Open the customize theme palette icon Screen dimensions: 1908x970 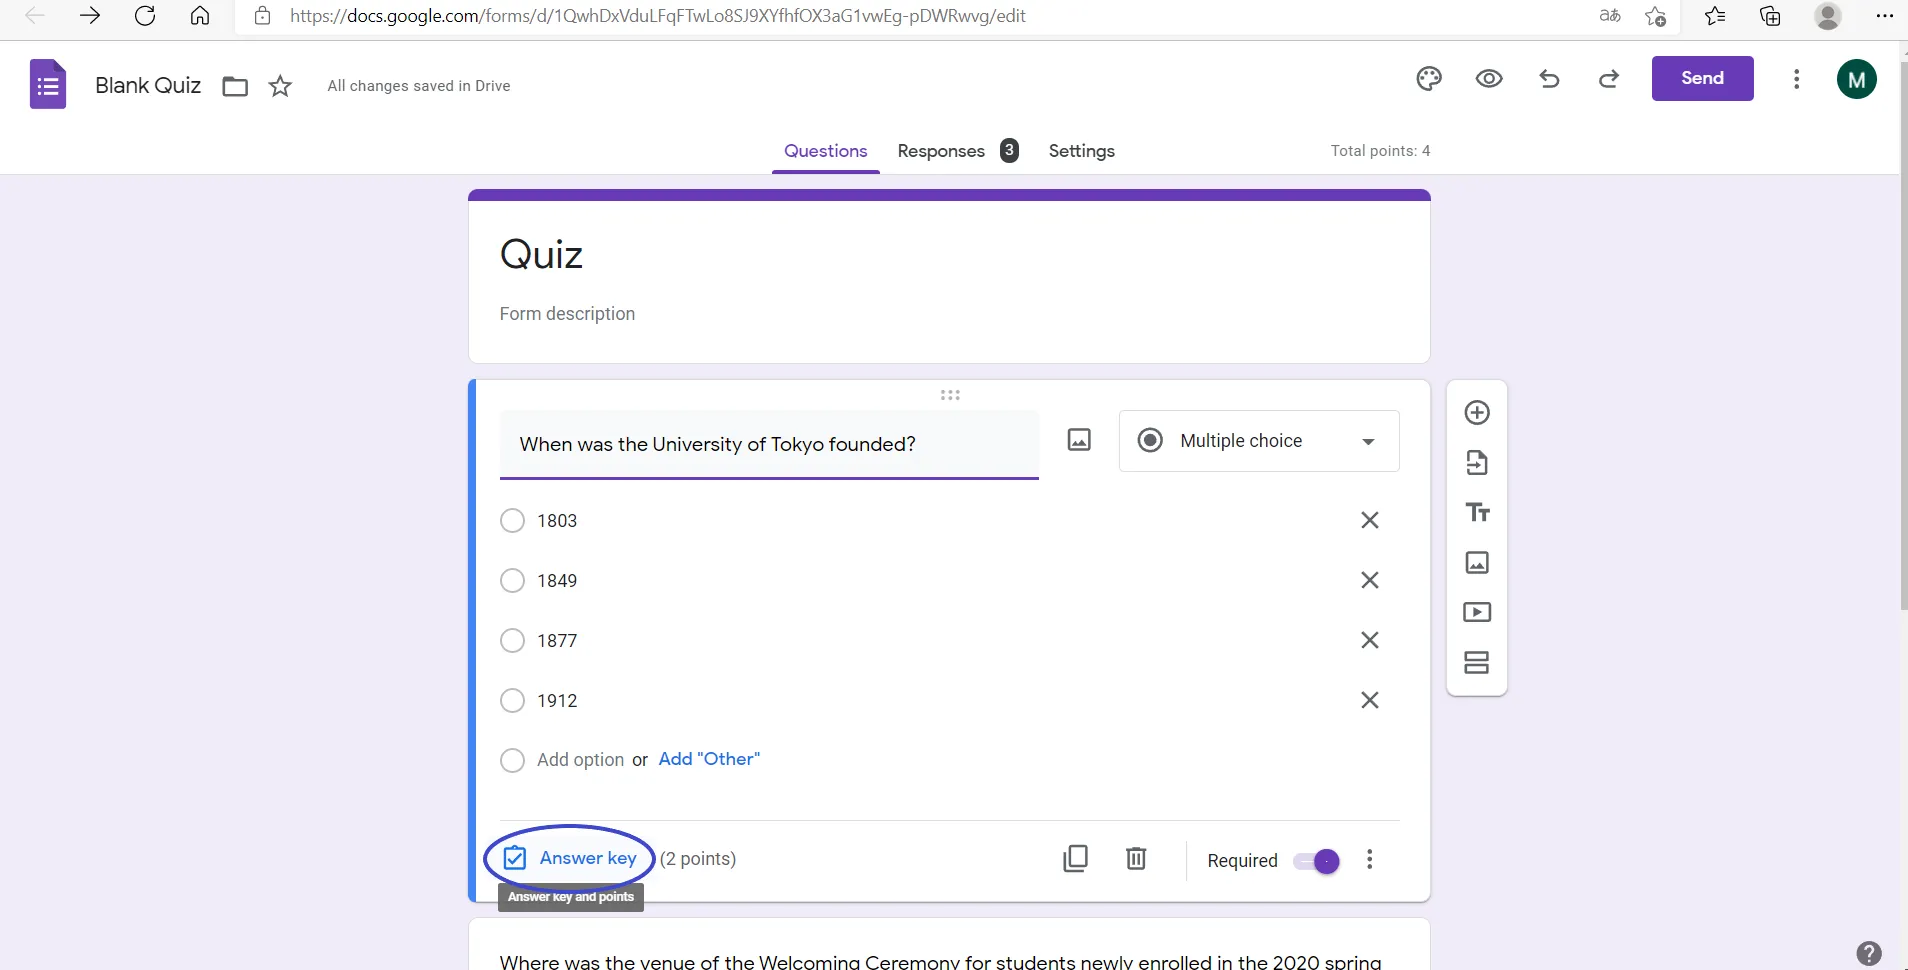[x=1429, y=79]
